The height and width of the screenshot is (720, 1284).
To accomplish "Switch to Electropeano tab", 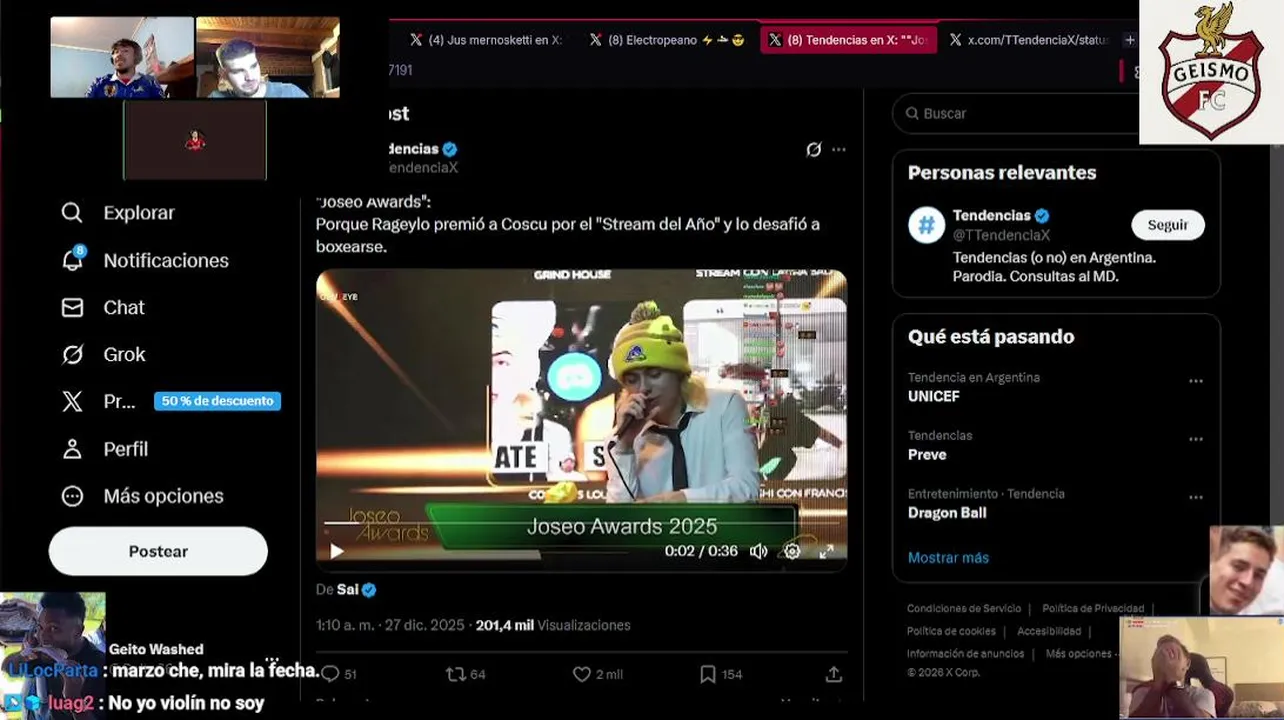I will pos(666,40).
